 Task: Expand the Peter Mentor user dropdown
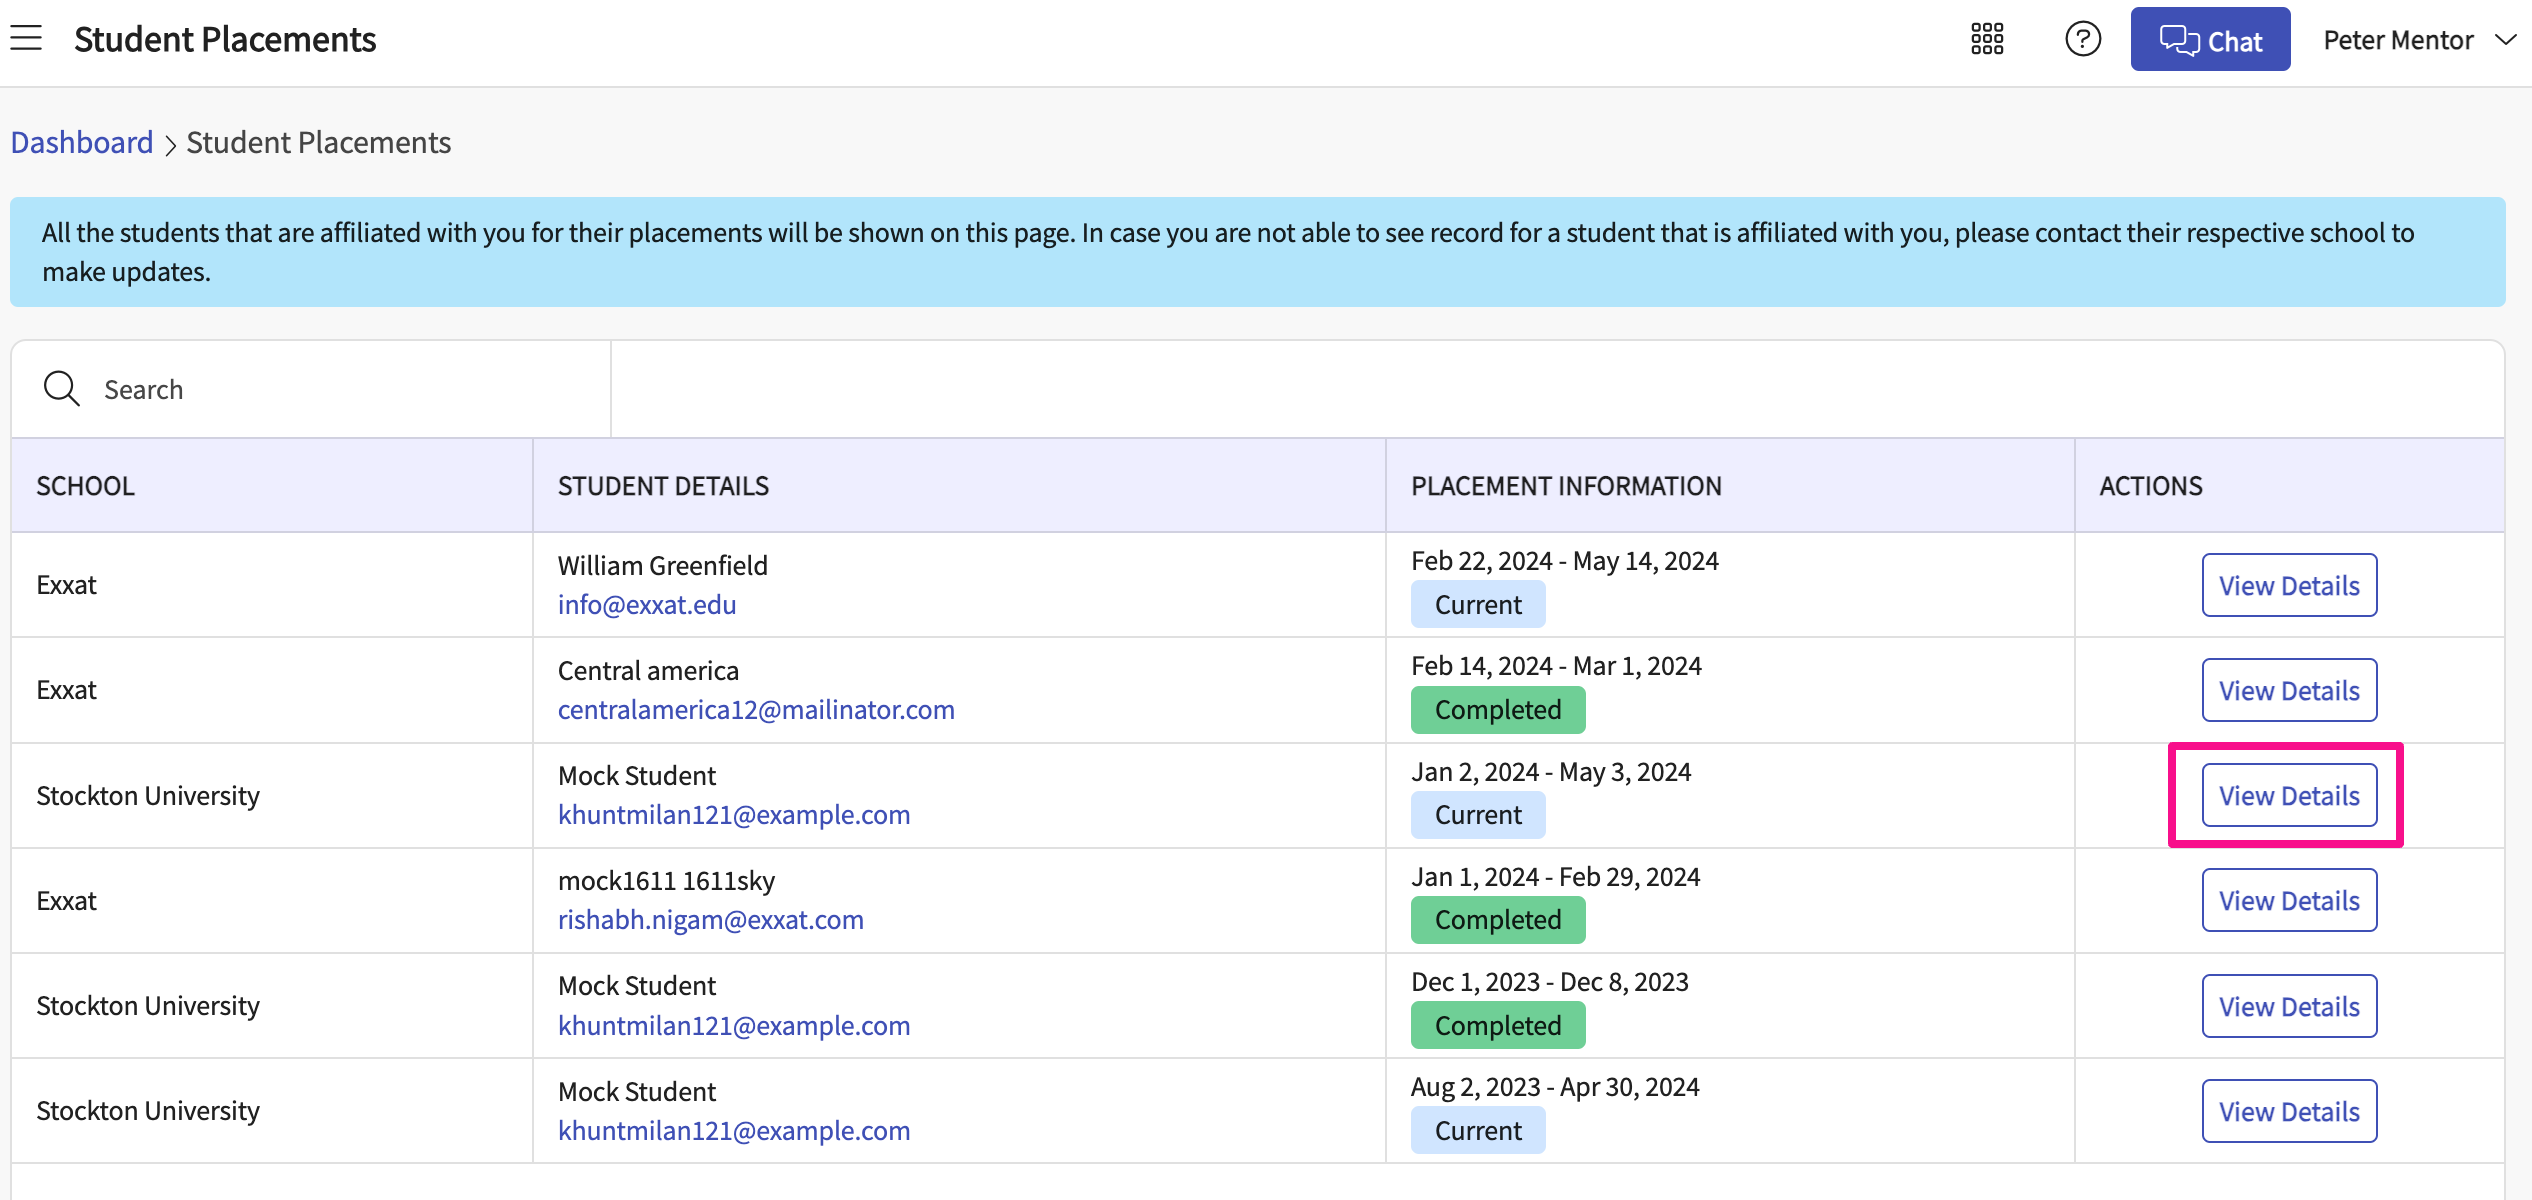coord(2417,40)
